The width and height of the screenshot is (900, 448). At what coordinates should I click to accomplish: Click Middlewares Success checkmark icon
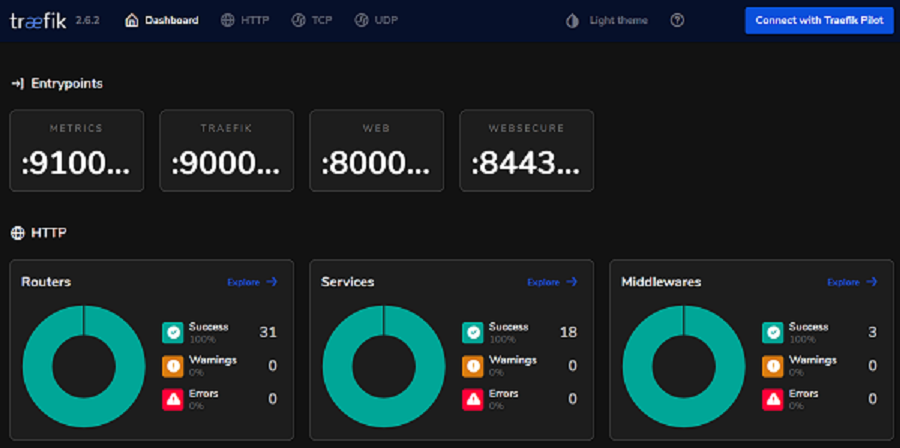tap(773, 332)
